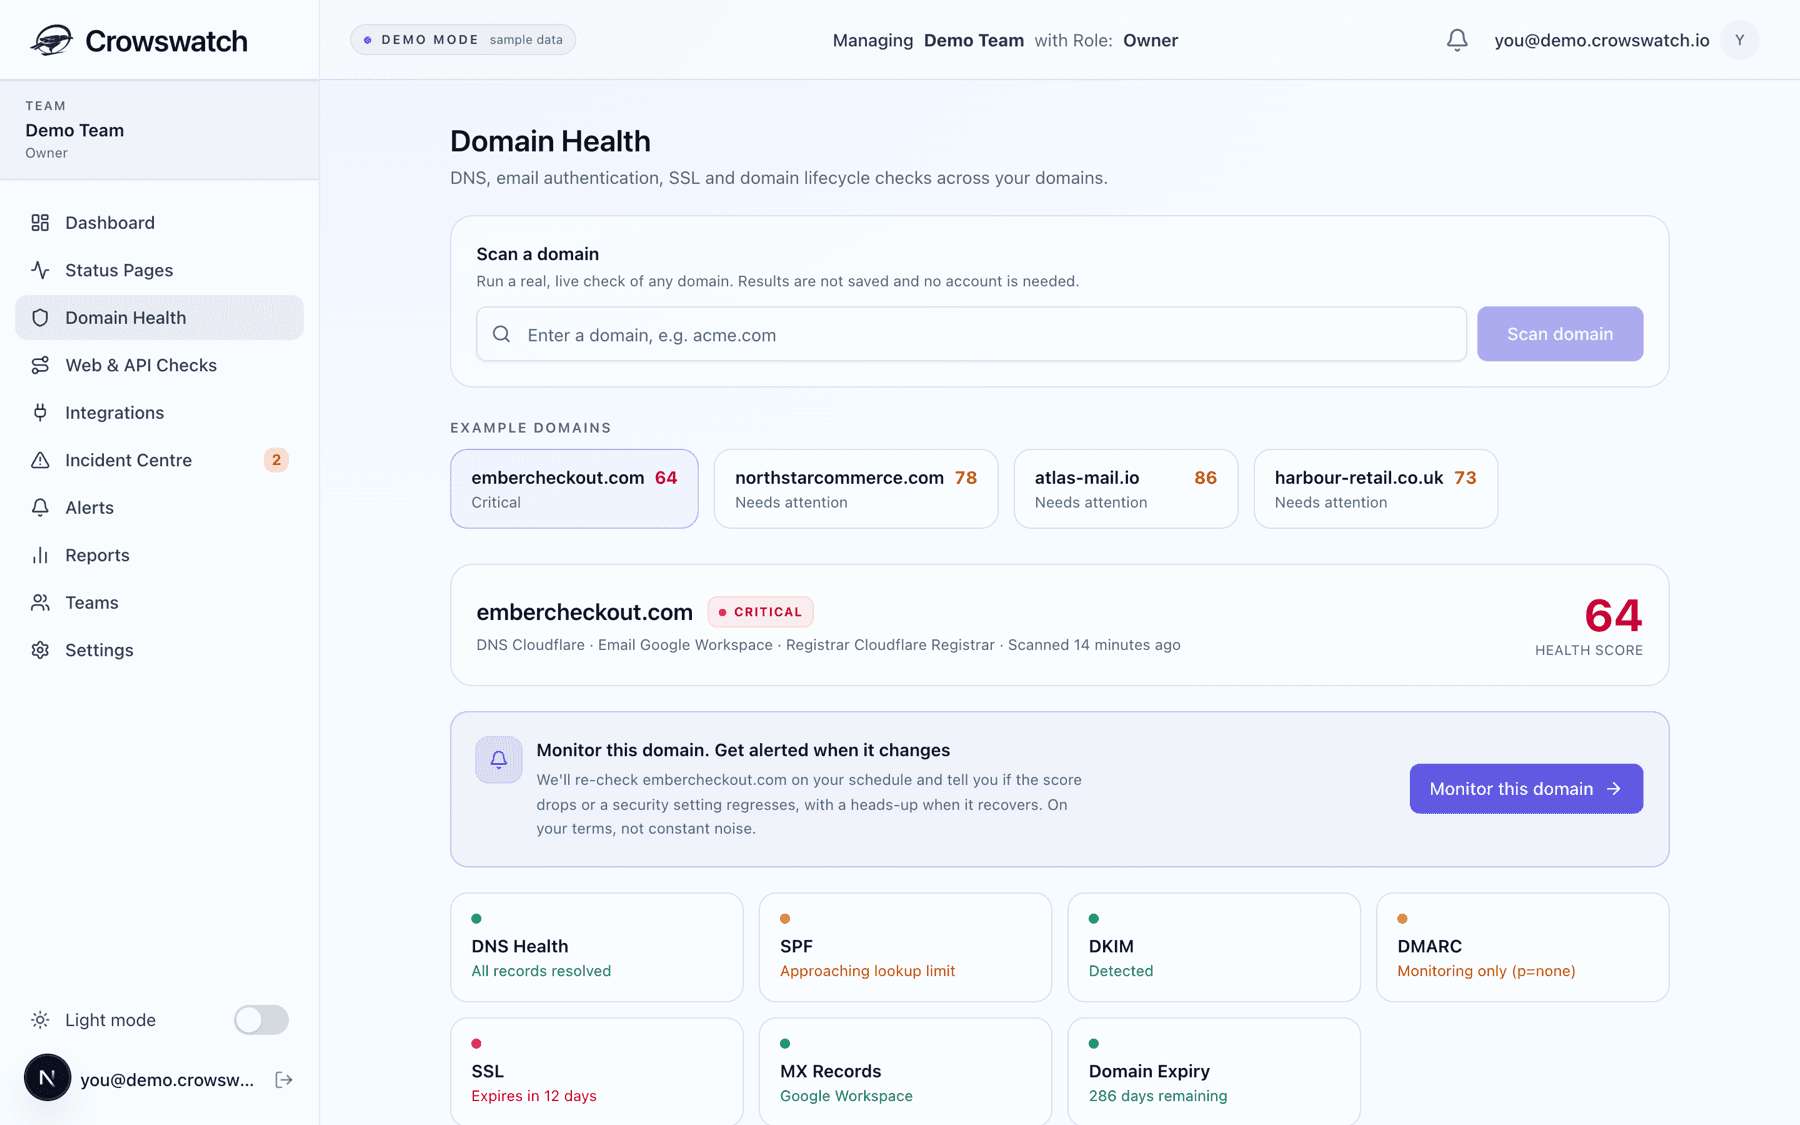Click the Web & API Checks icon
The image size is (1800, 1125).
click(40, 365)
